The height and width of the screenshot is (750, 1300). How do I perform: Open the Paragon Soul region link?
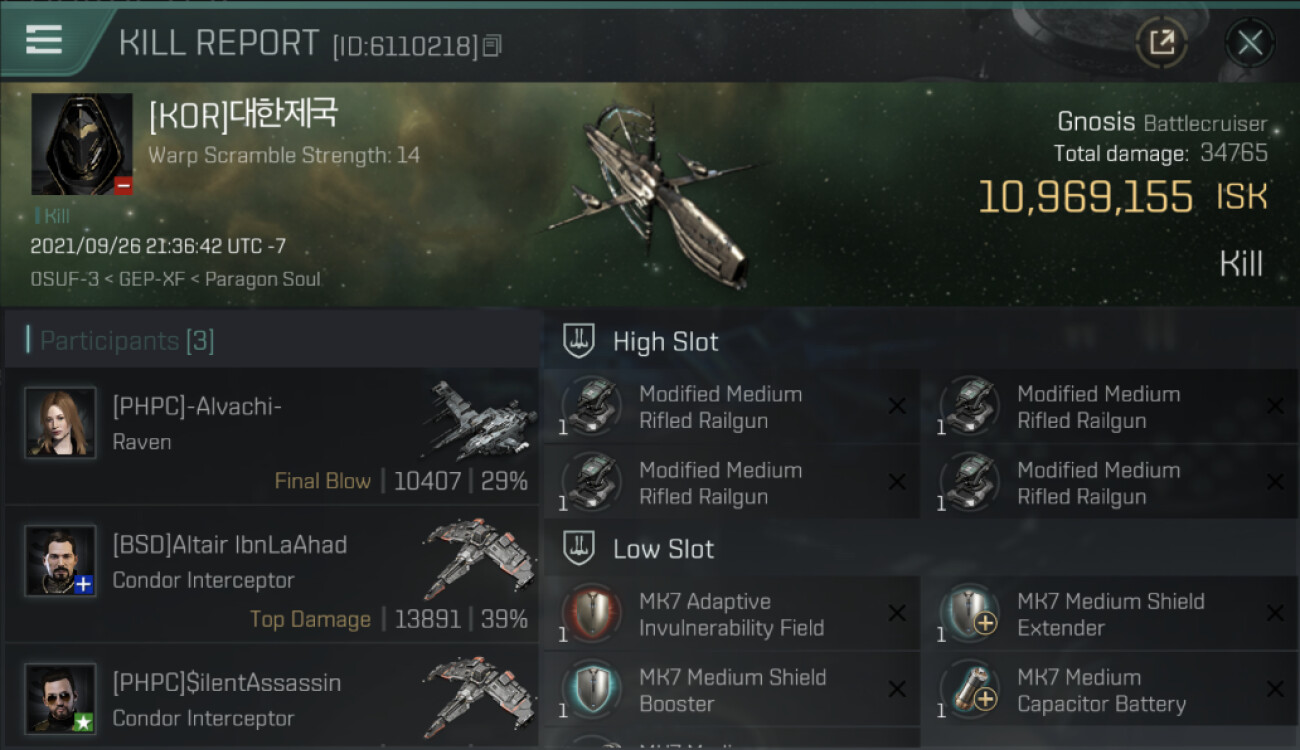[263, 279]
